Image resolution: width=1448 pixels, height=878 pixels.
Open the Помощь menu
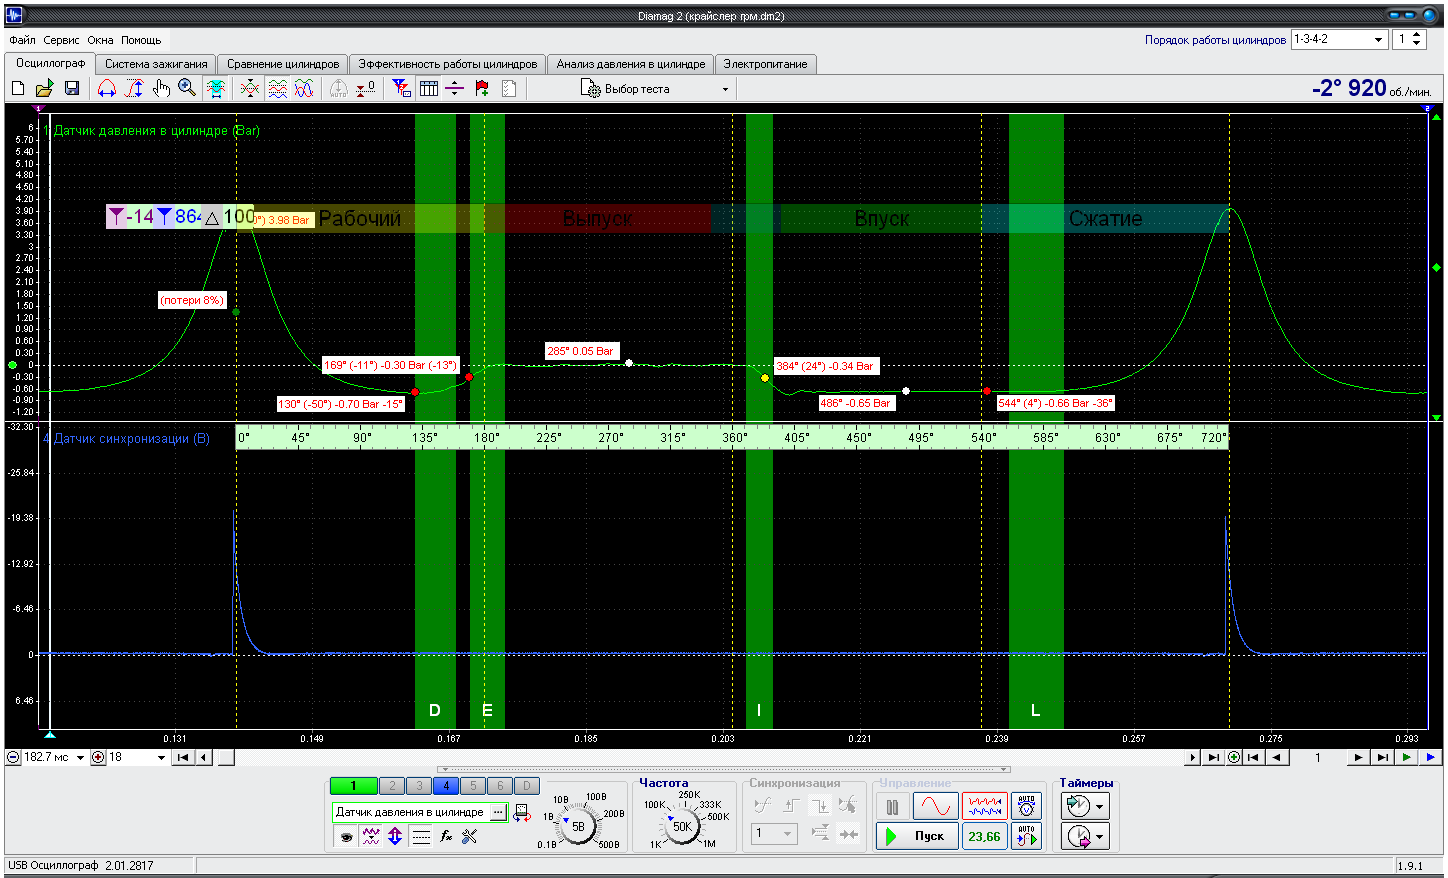(x=141, y=40)
